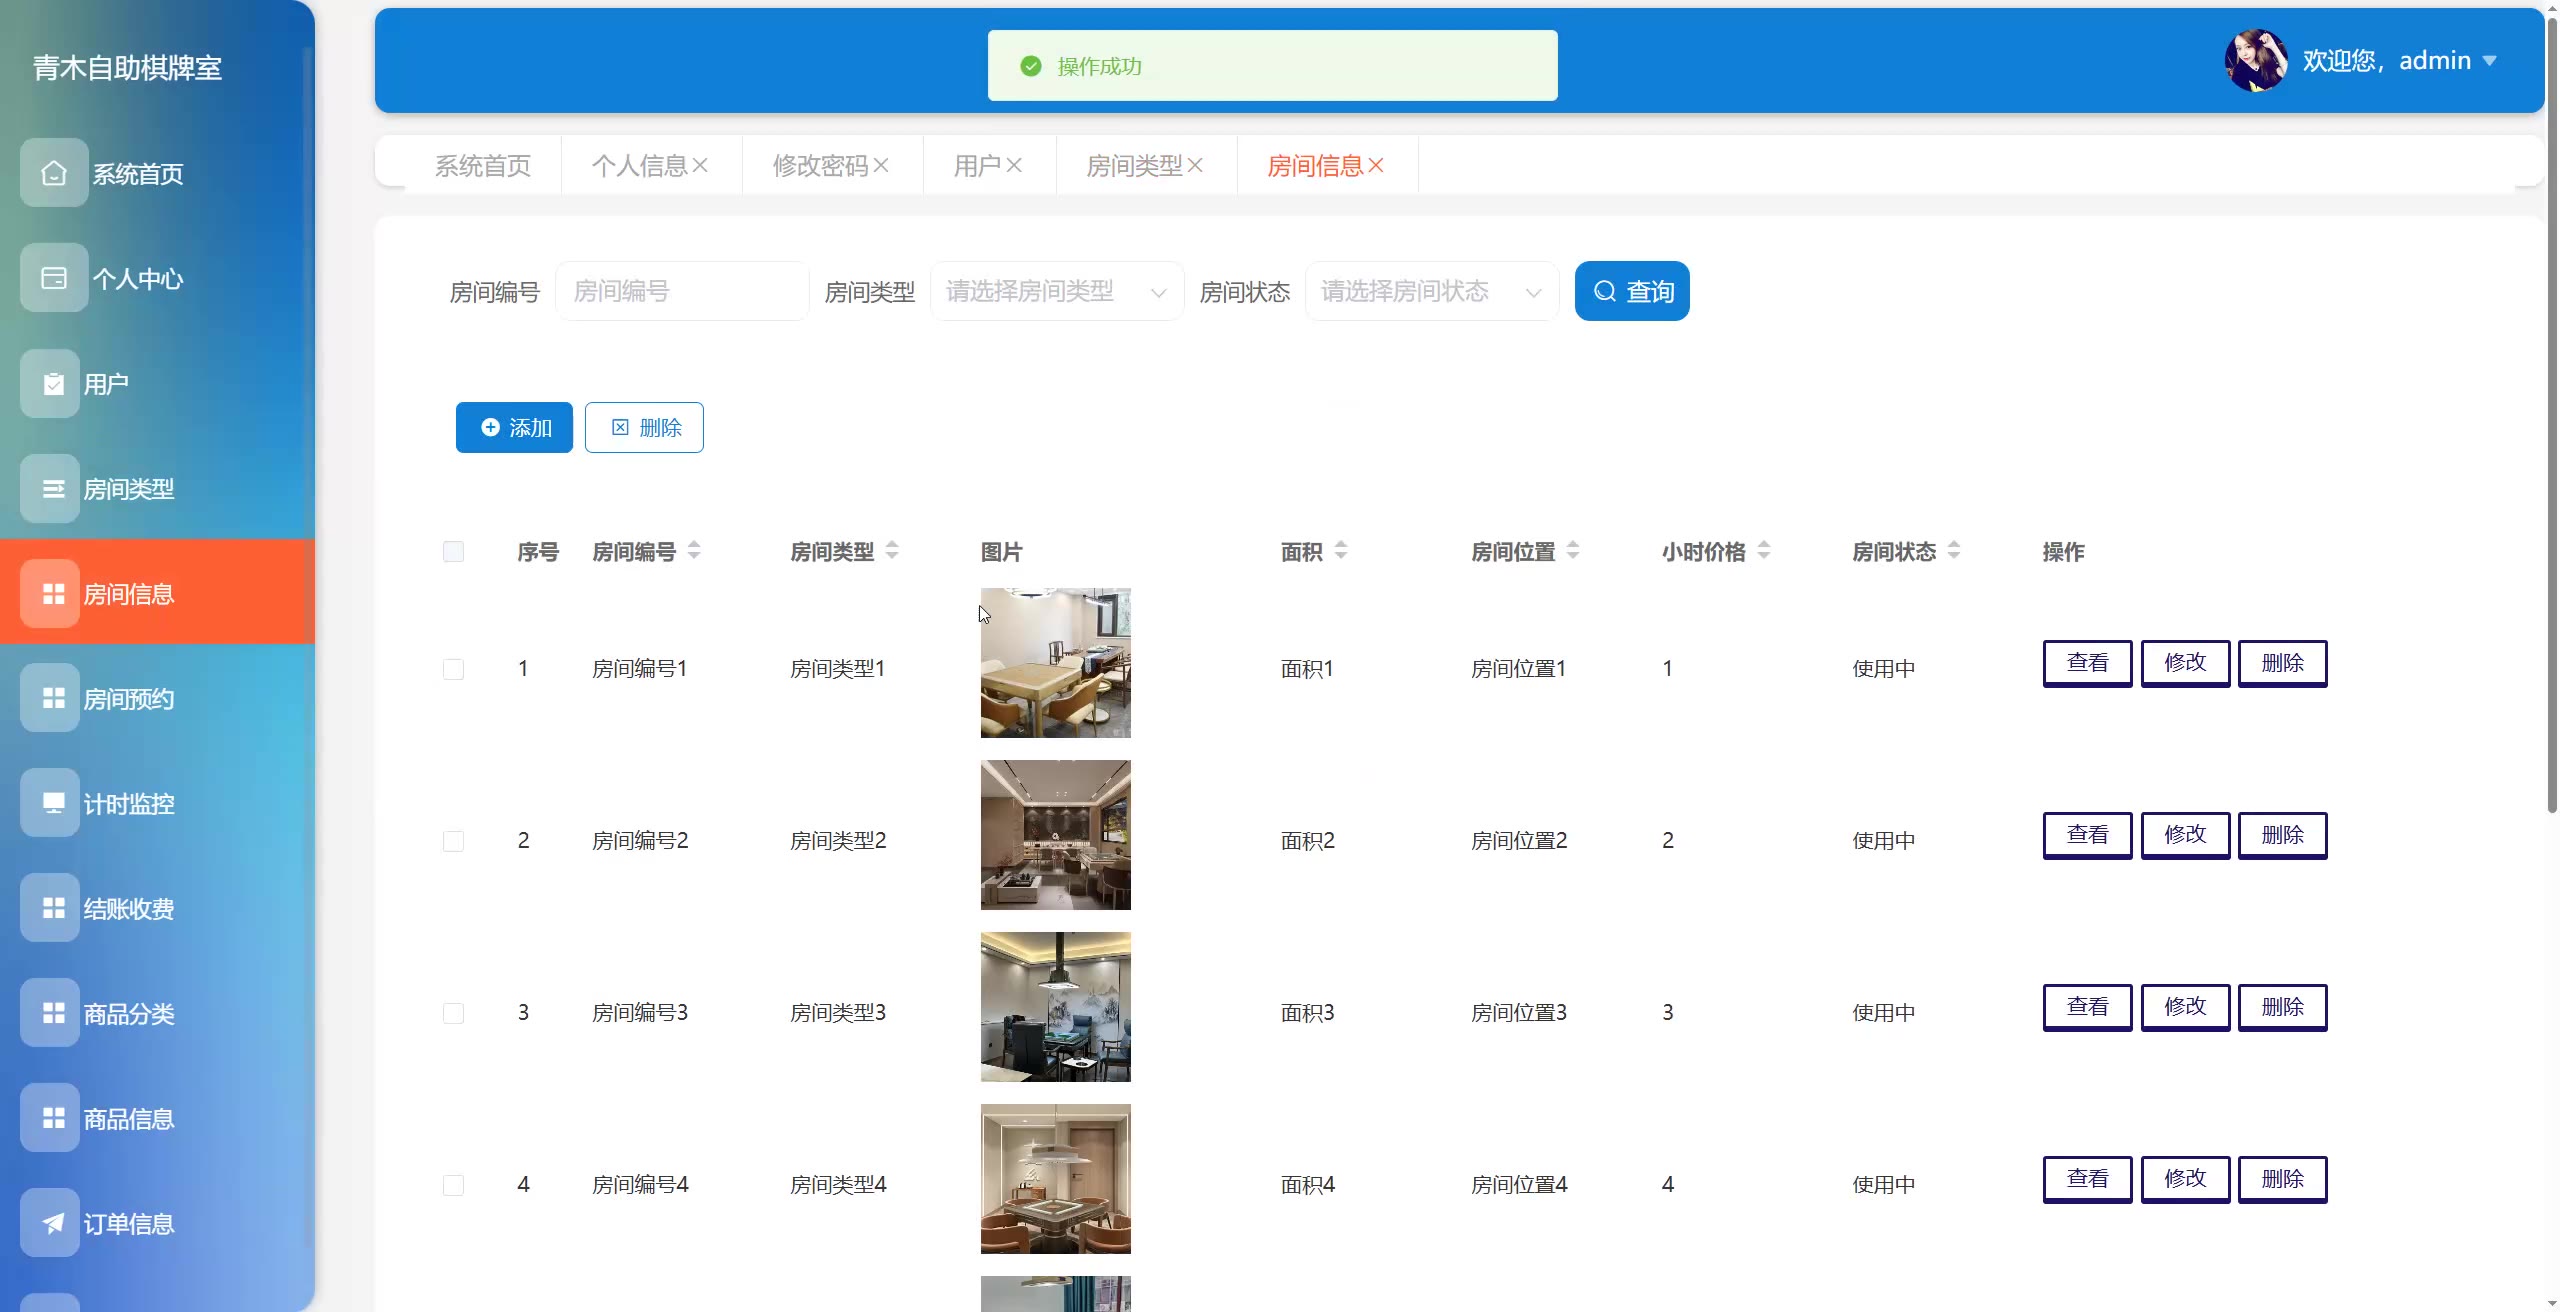Tick the checkbox for row 房间编号3

click(453, 1013)
